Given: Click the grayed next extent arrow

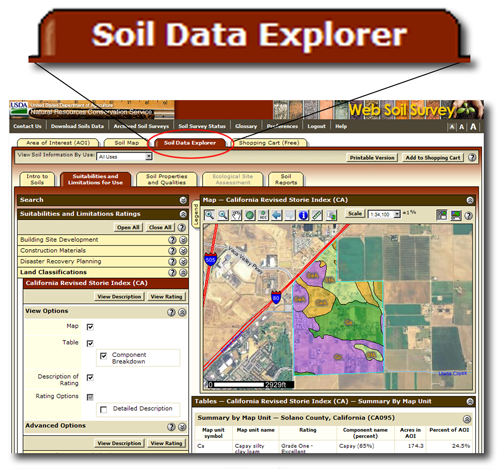Looking at the screenshot, I should [290, 215].
